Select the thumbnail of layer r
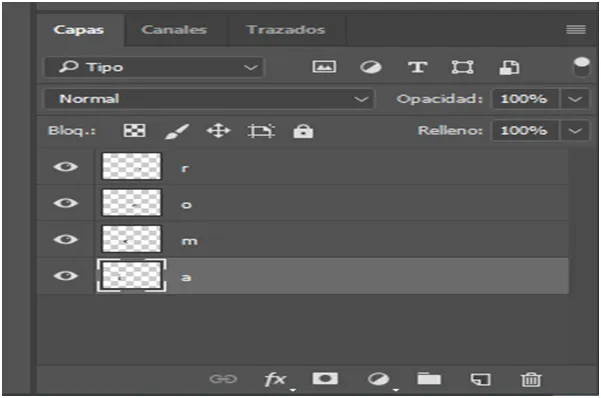 coord(131,166)
